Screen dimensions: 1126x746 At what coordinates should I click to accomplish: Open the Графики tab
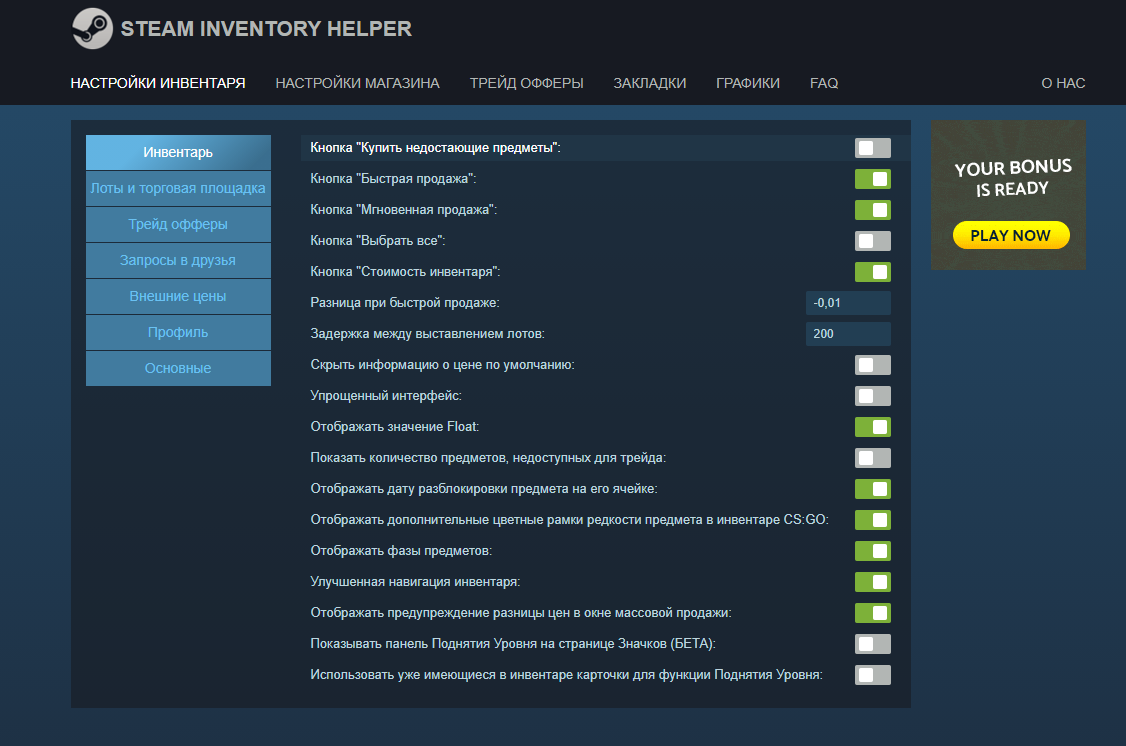tap(748, 83)
